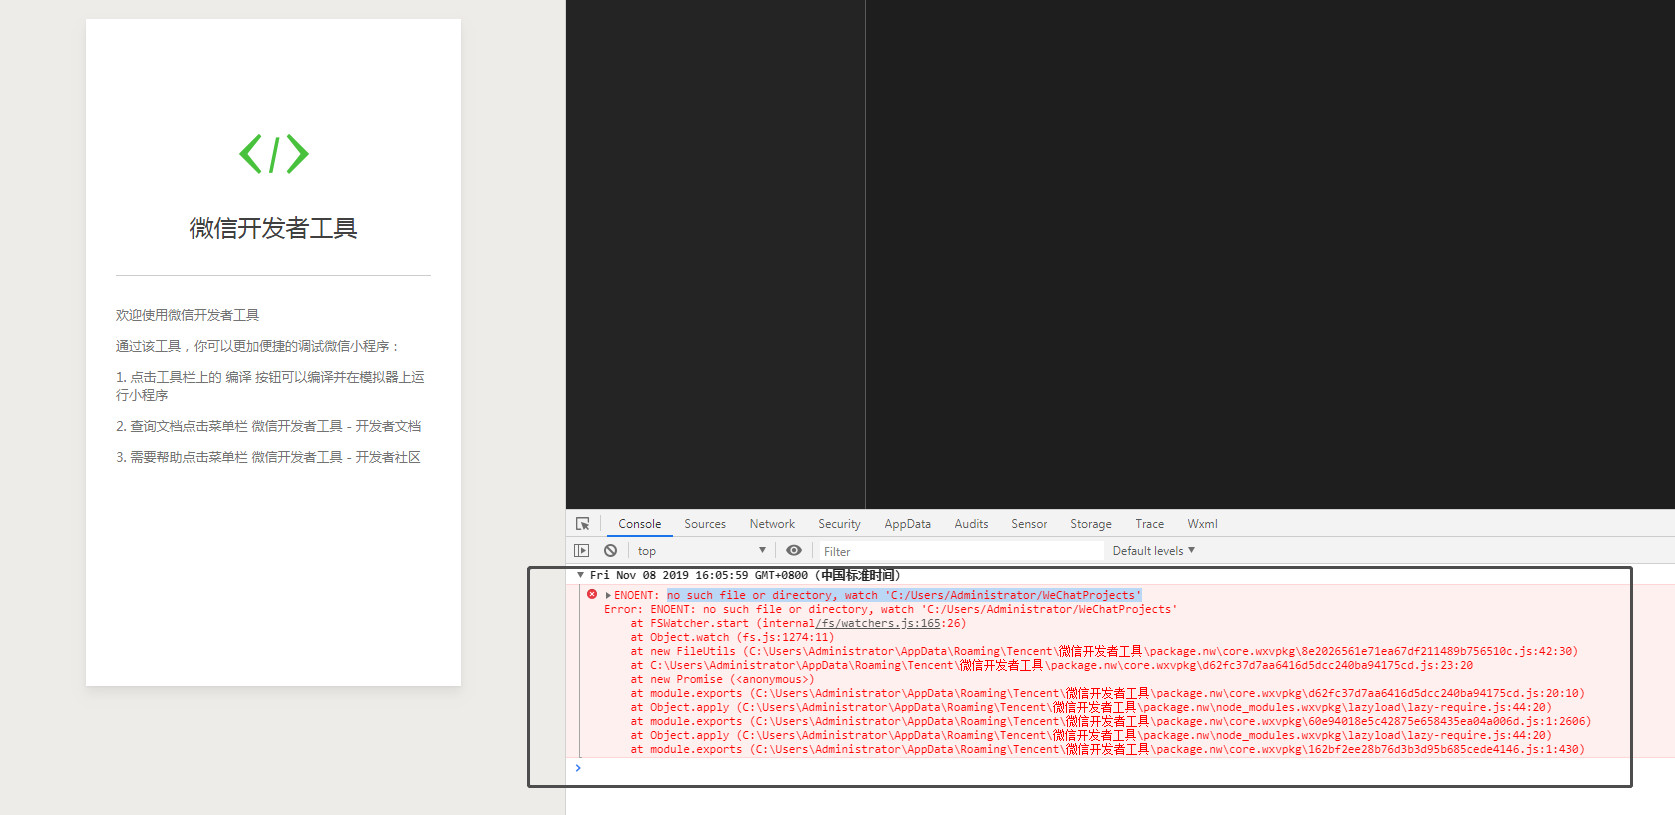This screenshot has width=1675, height=815.
Task: Open the Trace tab
Action: (x=1149, y=524)
